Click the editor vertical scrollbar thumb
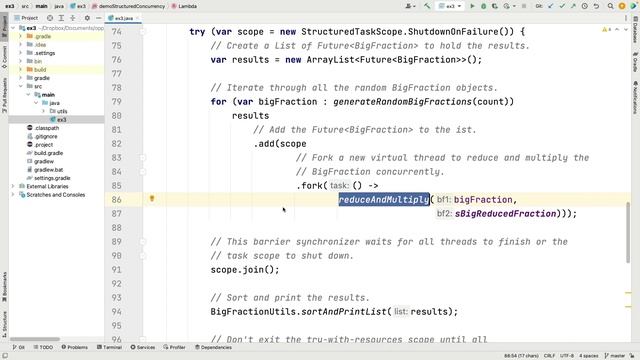 (628, 232)
